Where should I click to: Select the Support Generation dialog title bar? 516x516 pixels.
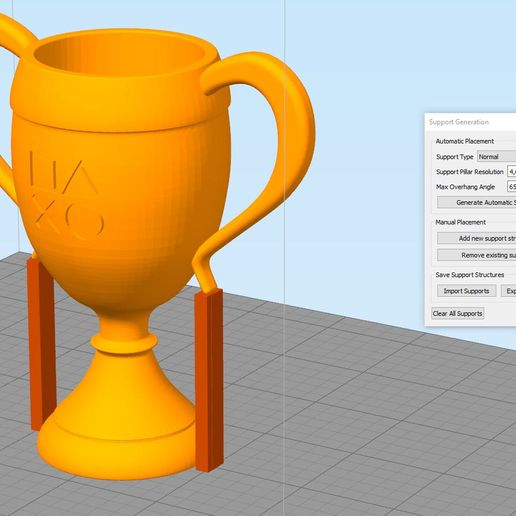[x=470, y=122]
